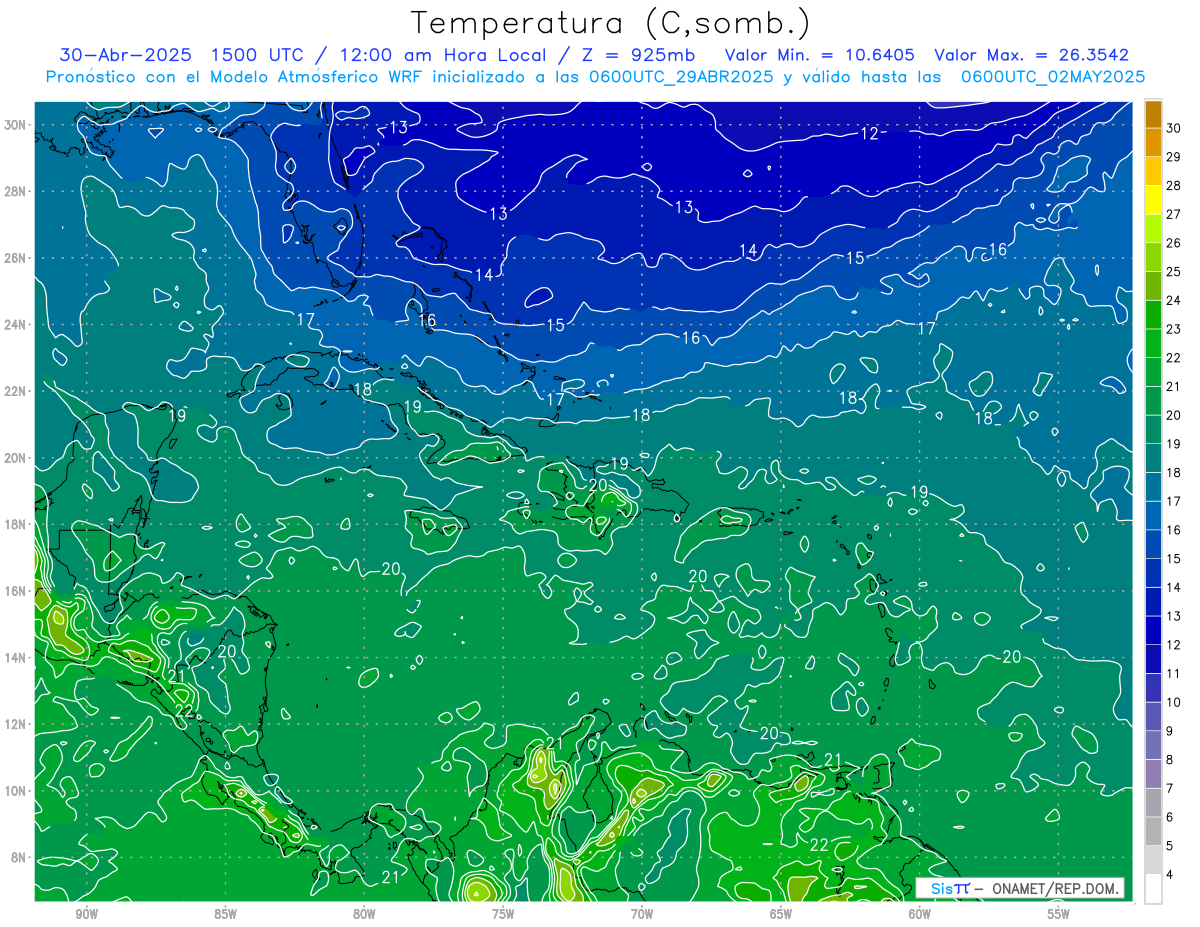The image size is (1200, 927).
Task: Click the 8N latitude axis label
Action: pyautogui.click(x=19, y=857)
